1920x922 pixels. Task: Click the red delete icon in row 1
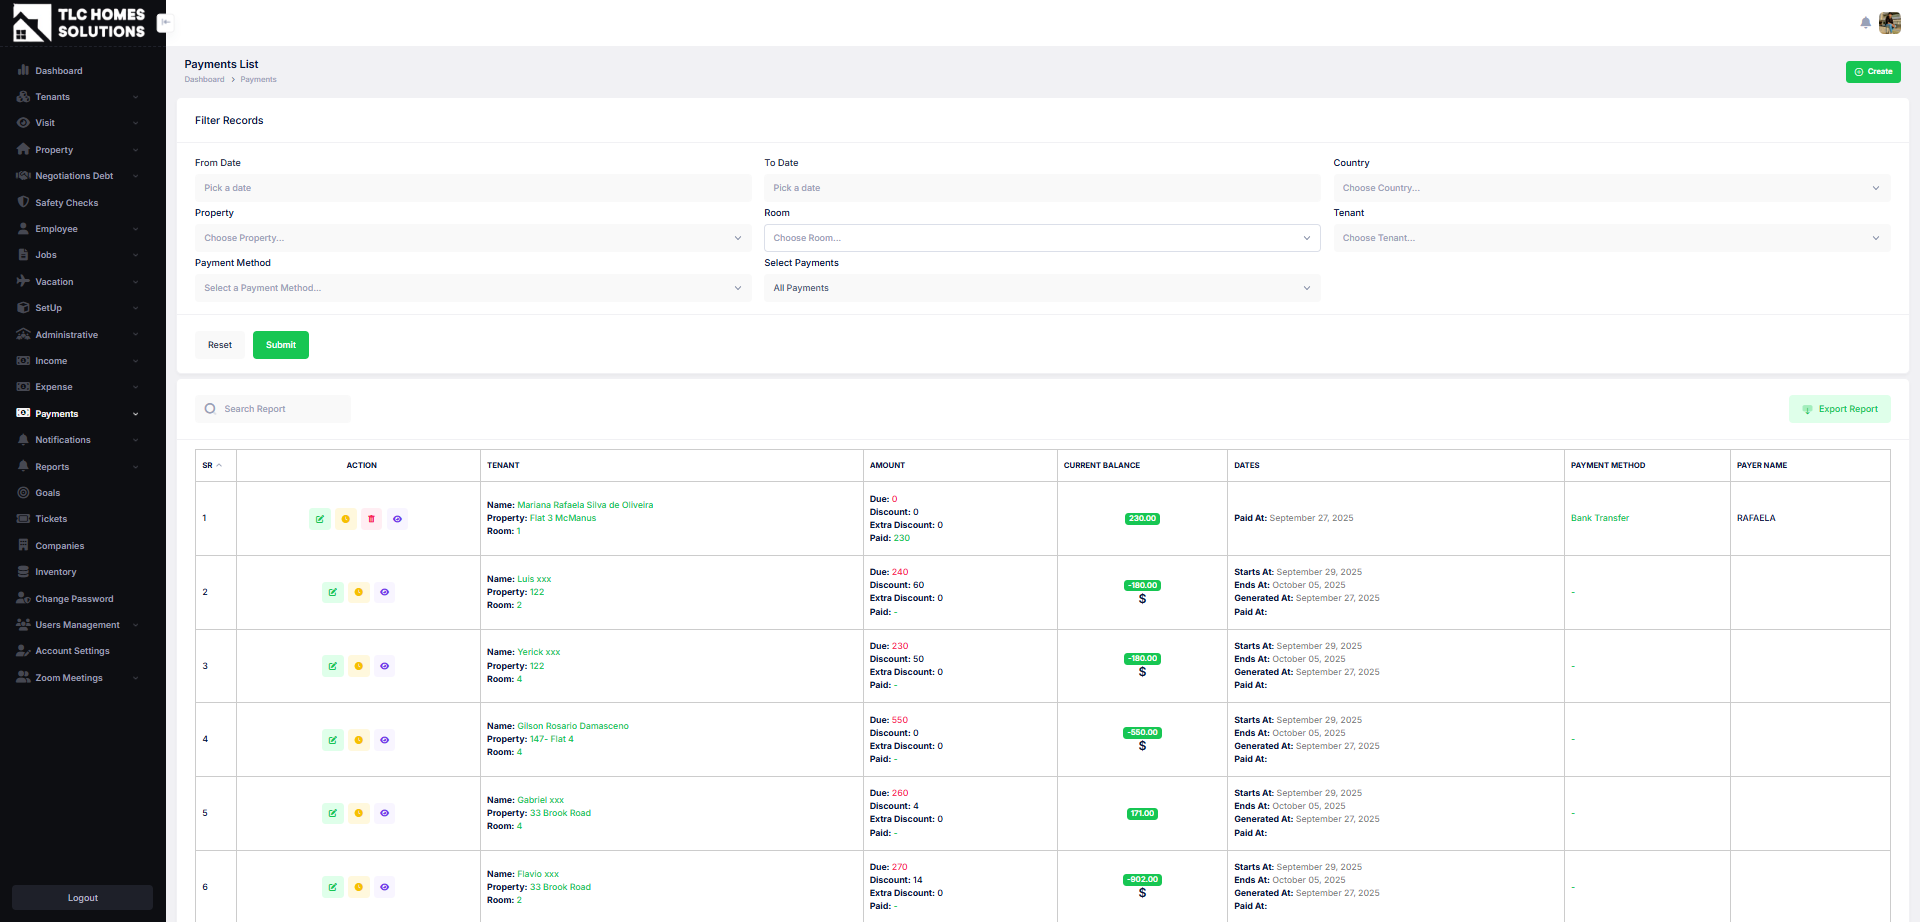pos(371,519)
